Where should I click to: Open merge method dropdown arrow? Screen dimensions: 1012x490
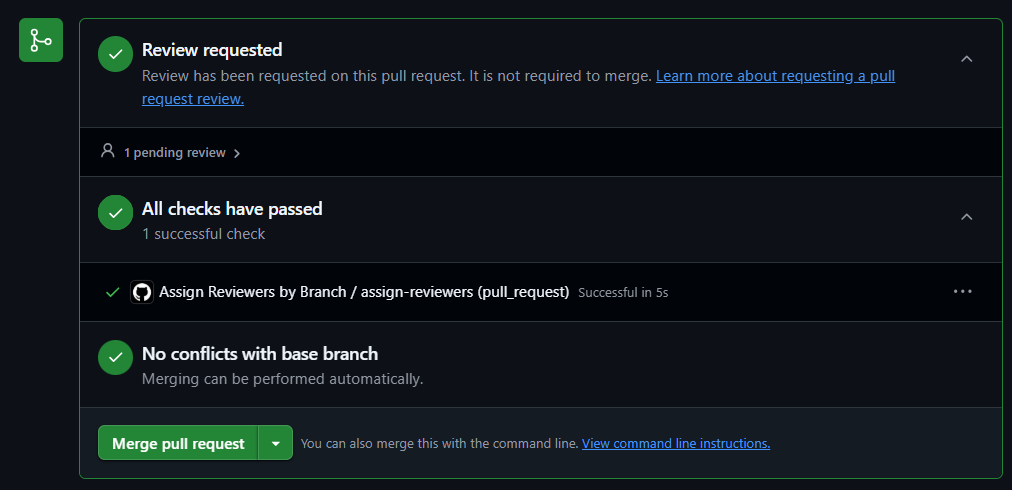(x=276, y=443)
